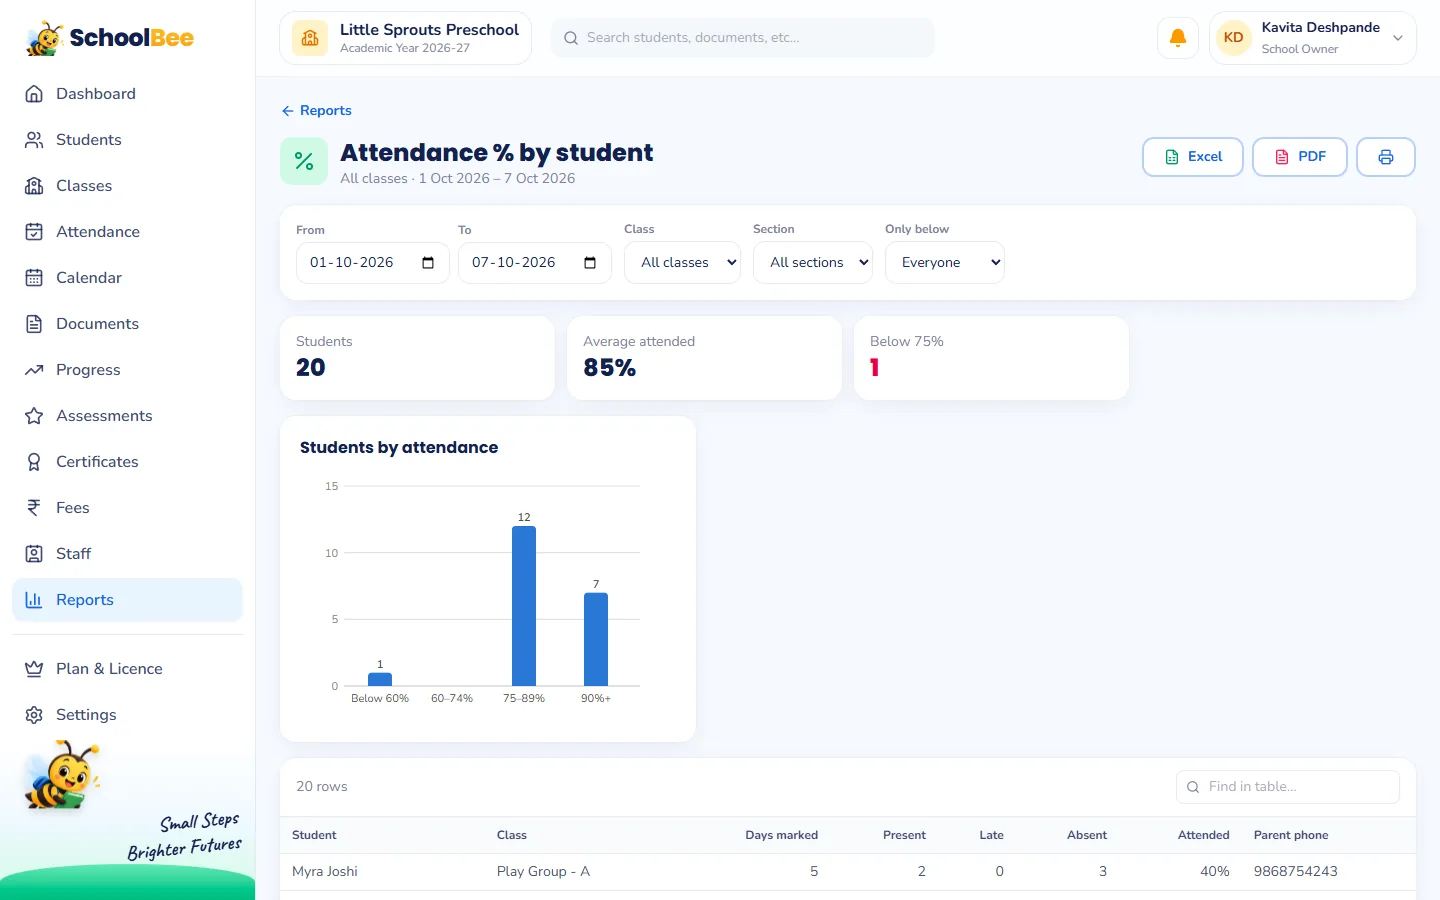Image resolution: width=1440 pixels, height=900 pixels.
Task: Click the search magnifier icon in top bar
Action: [x=571, y=38]
